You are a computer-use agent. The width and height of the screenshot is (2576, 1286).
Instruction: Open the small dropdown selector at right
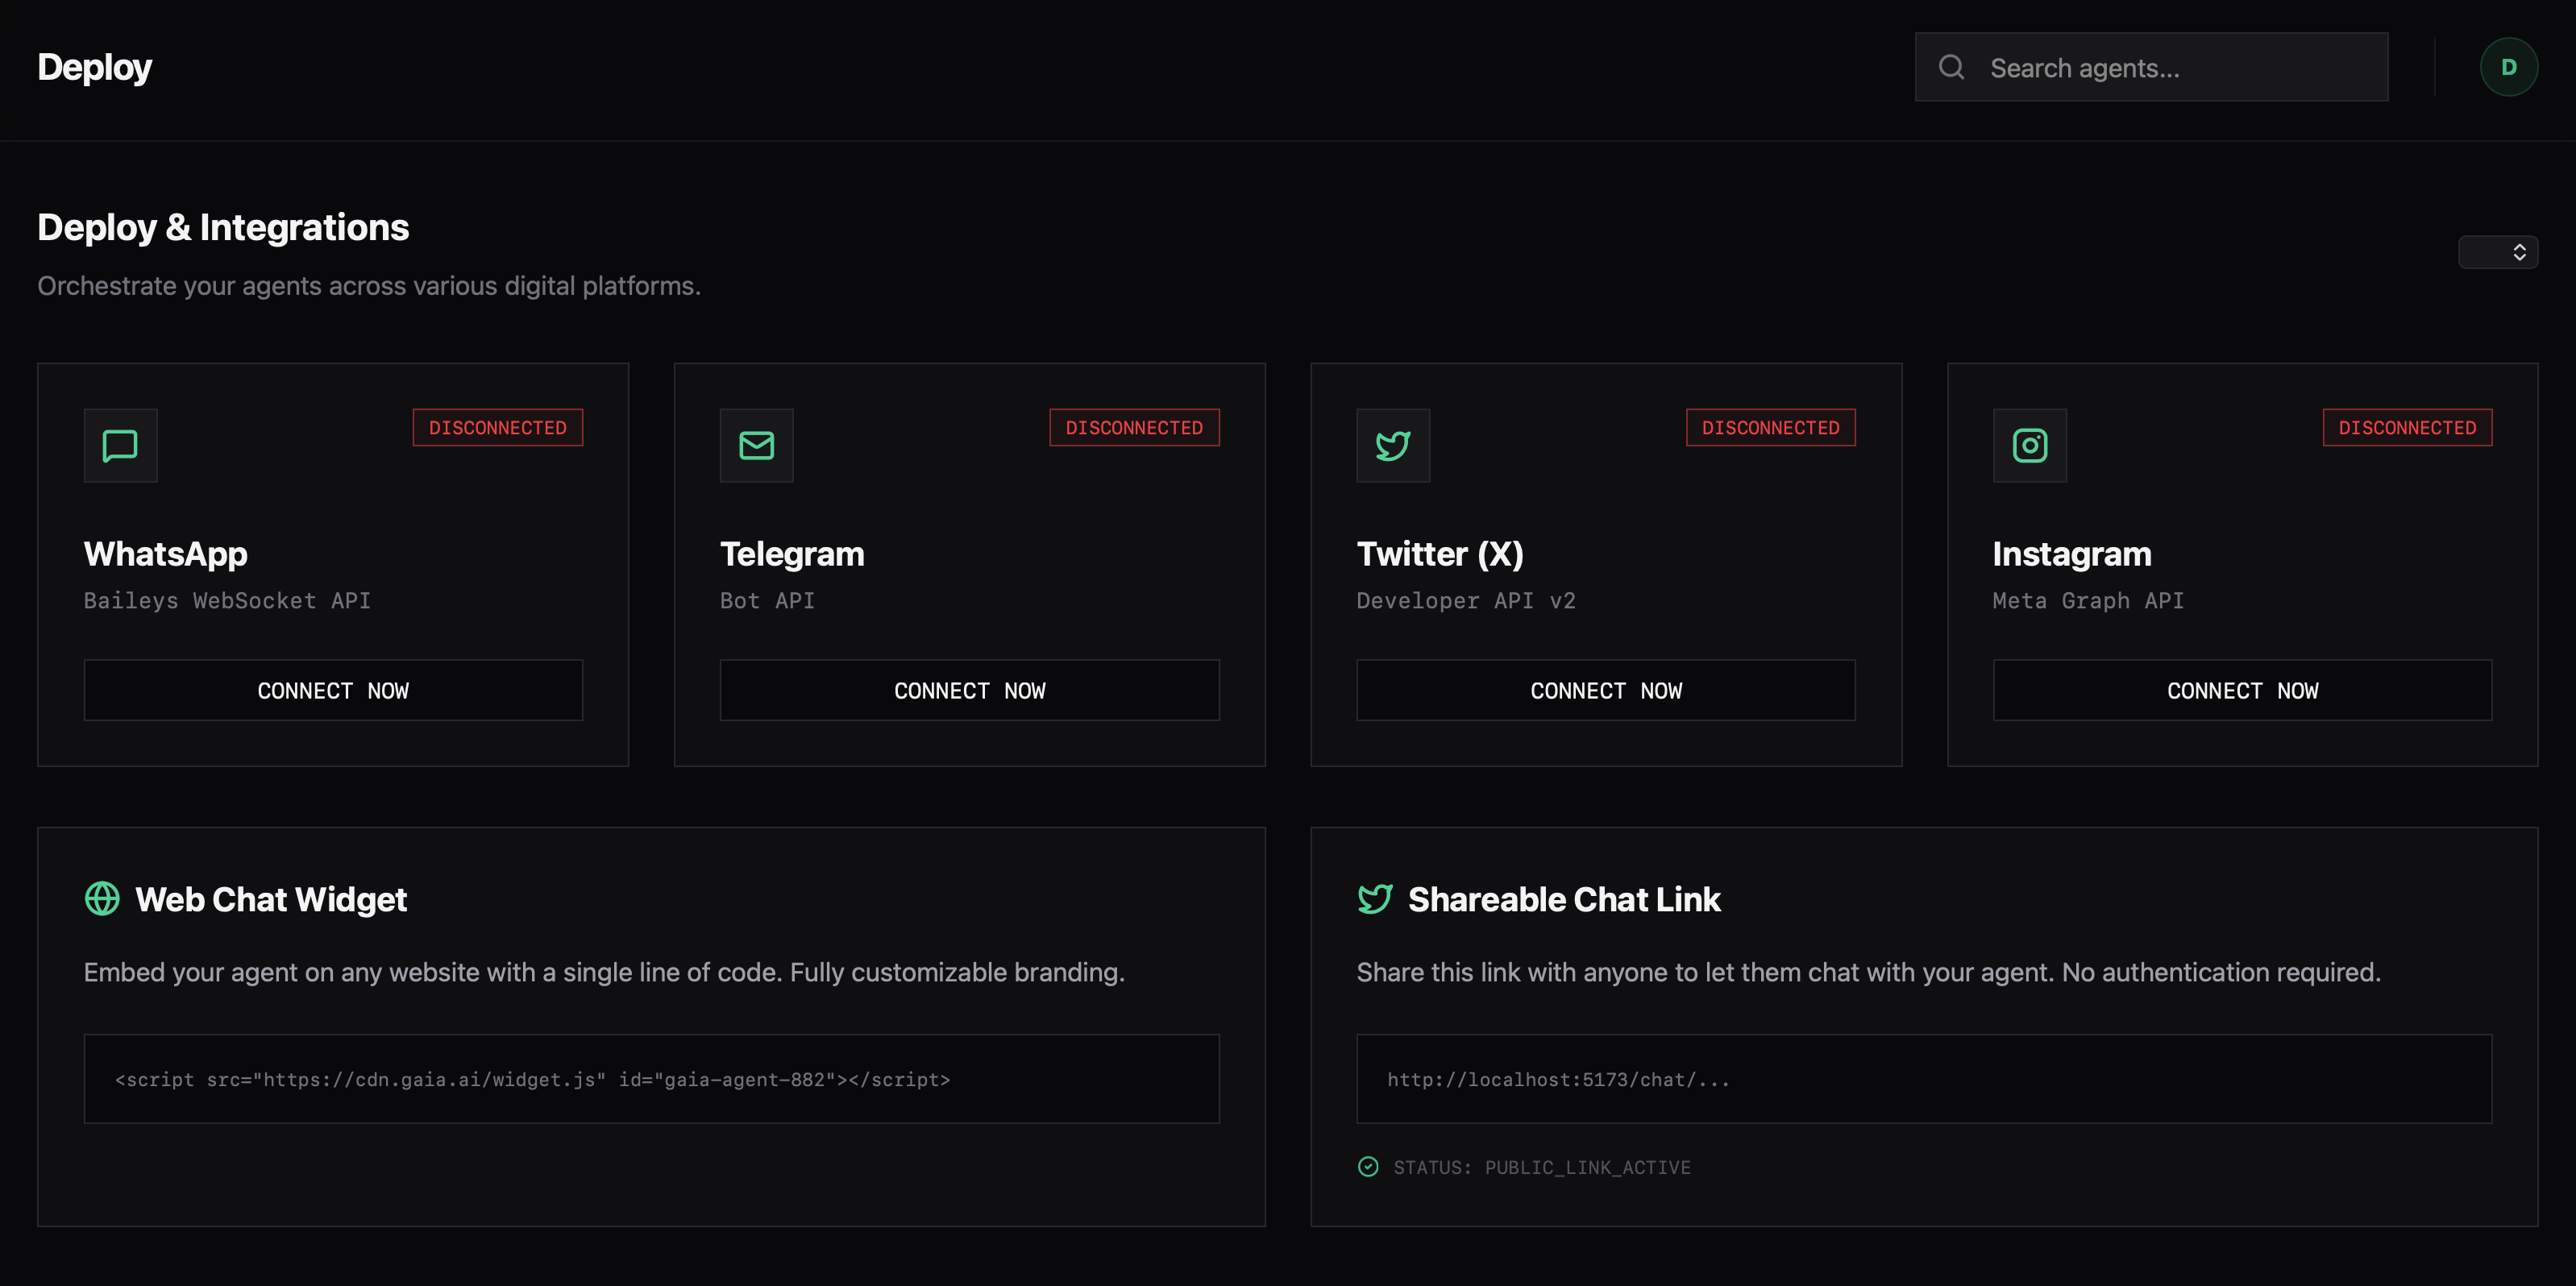click(2497, 252)
